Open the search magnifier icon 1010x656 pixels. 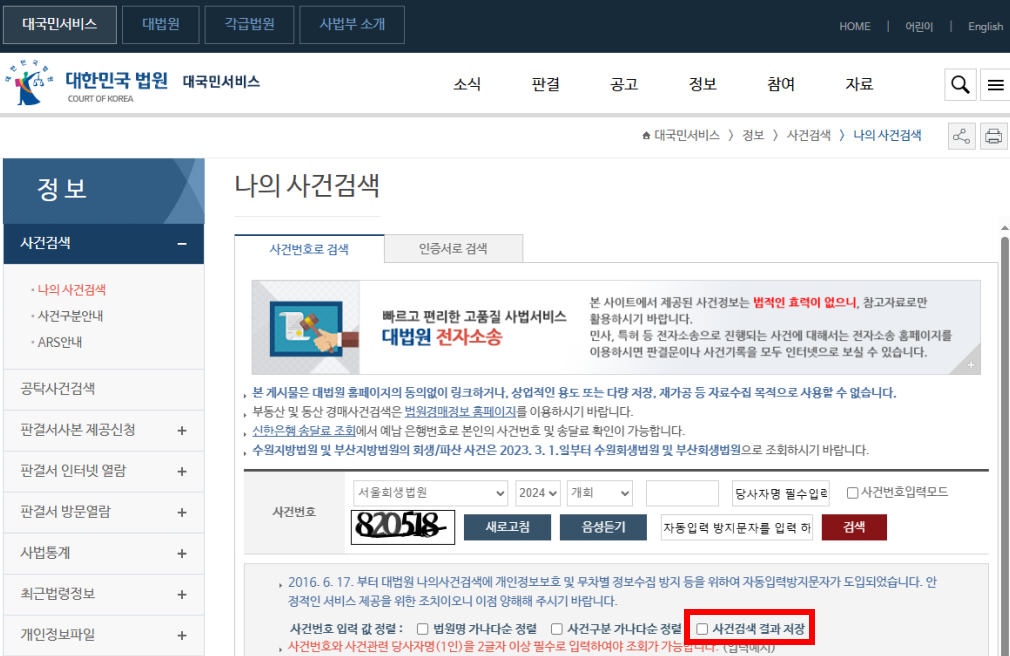click(960, 84)
